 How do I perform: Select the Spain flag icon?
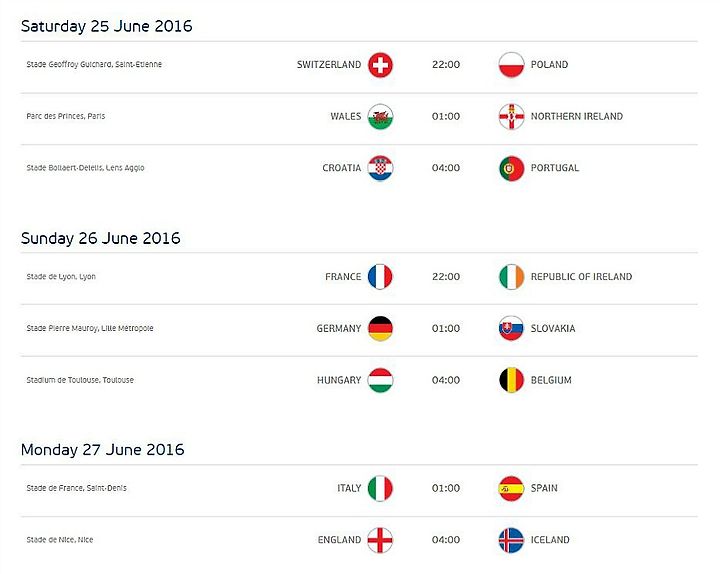click(511, 488)
